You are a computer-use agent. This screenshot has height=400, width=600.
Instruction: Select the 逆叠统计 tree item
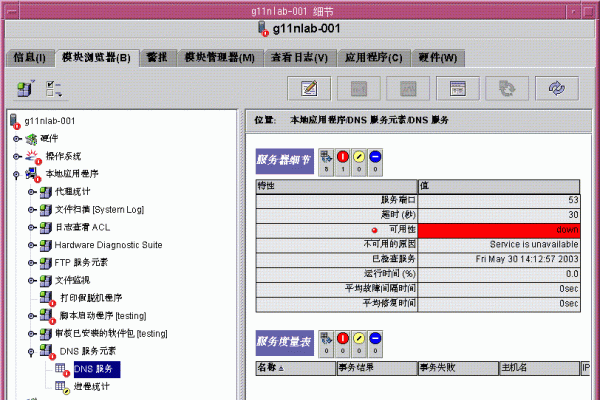92,387
